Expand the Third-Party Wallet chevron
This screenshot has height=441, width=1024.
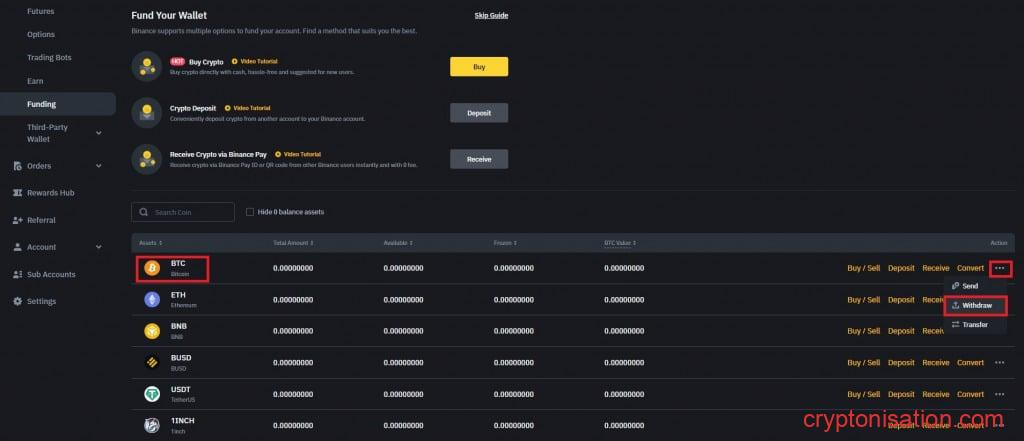point(99,133)
